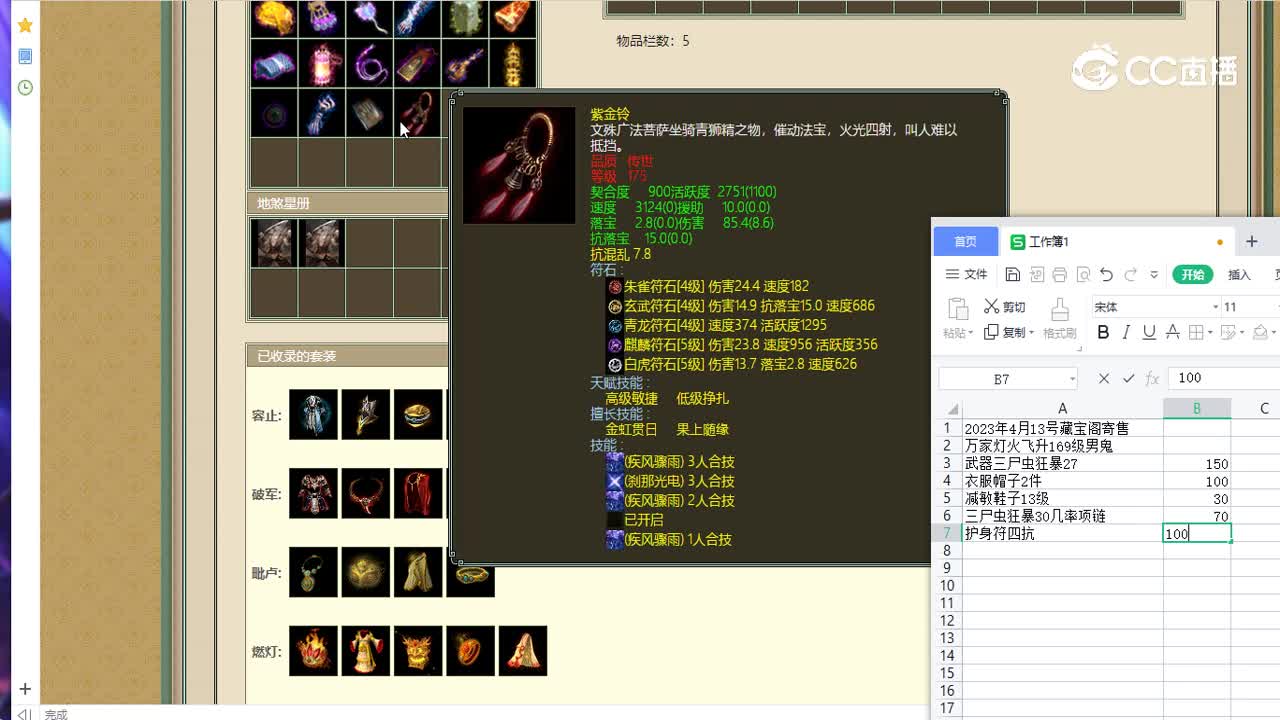This screenshot has width=1280, height=720.
Task: Click the plus icon at sidebar bottom
Action: click(25, 689)
